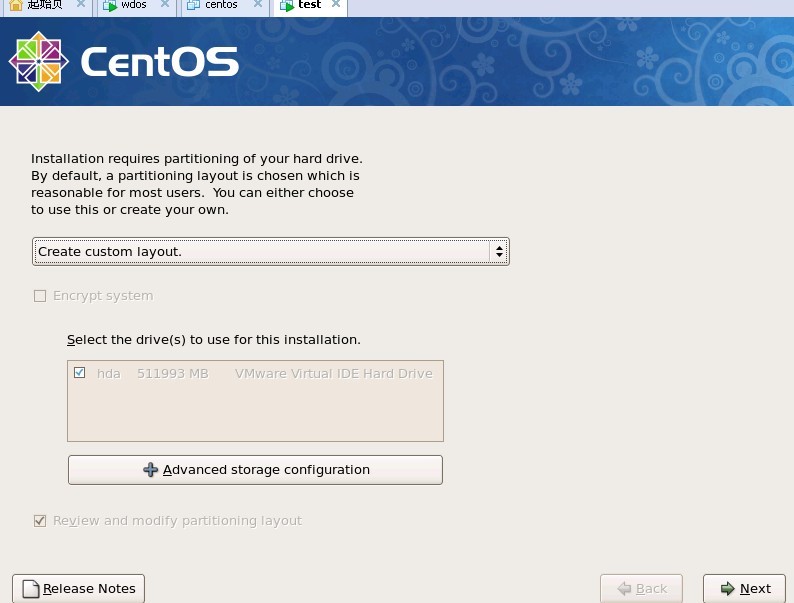This screenshot has width=794, height=603.
Task: Close the test tab
Action: pyautogui.click(x=336, y=5)
